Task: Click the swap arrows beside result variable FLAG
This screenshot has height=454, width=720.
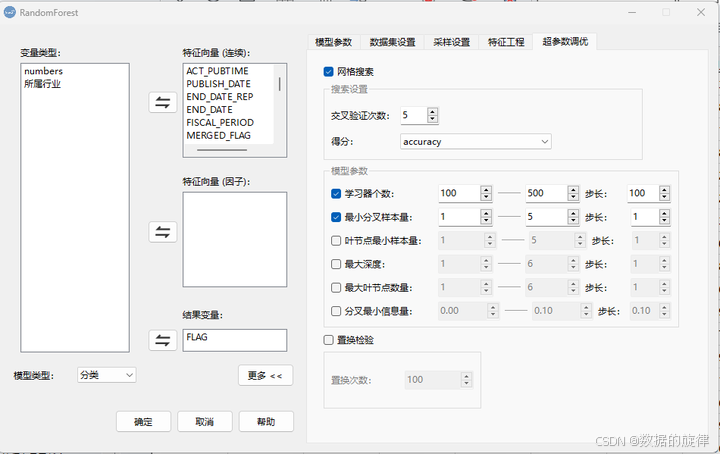Action: pyautogui.click(x=163, y=340)
